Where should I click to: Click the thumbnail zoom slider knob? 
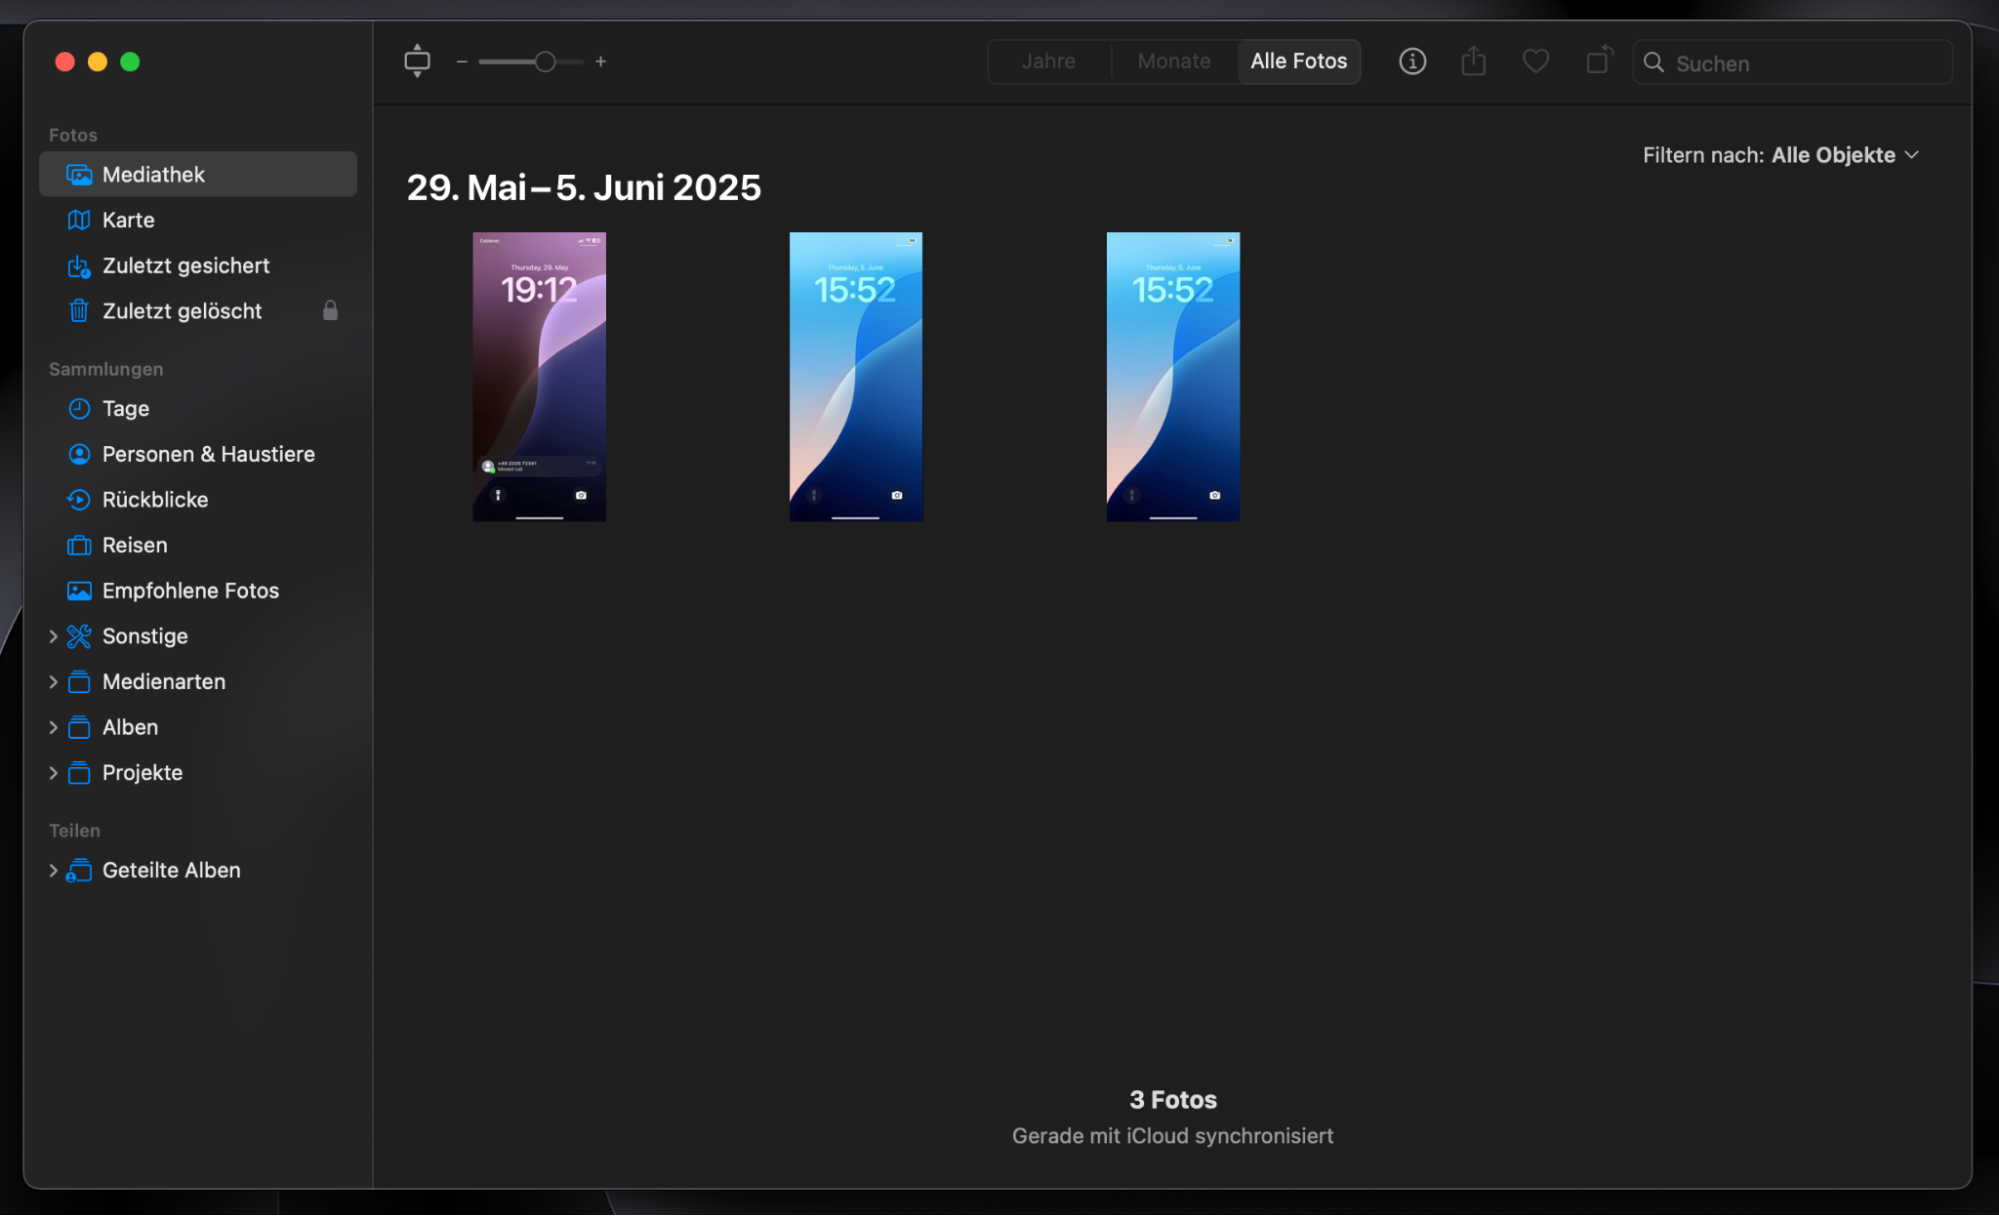pyautogui.click(x=545, y=62)
